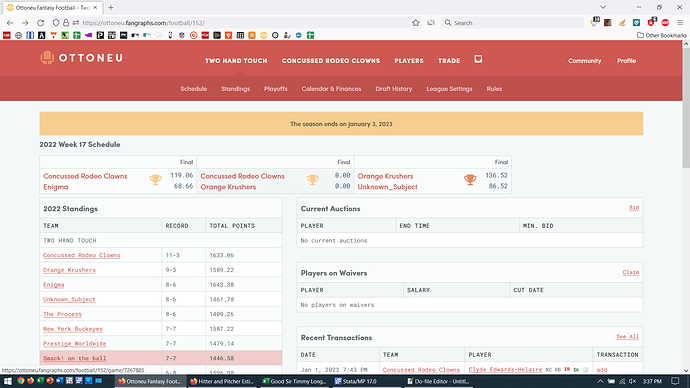This screenshot has height=388, width=690.
Task: Open Unknown_Subject team in standings table
Action: pyautogui.click(x=69, y=299)
